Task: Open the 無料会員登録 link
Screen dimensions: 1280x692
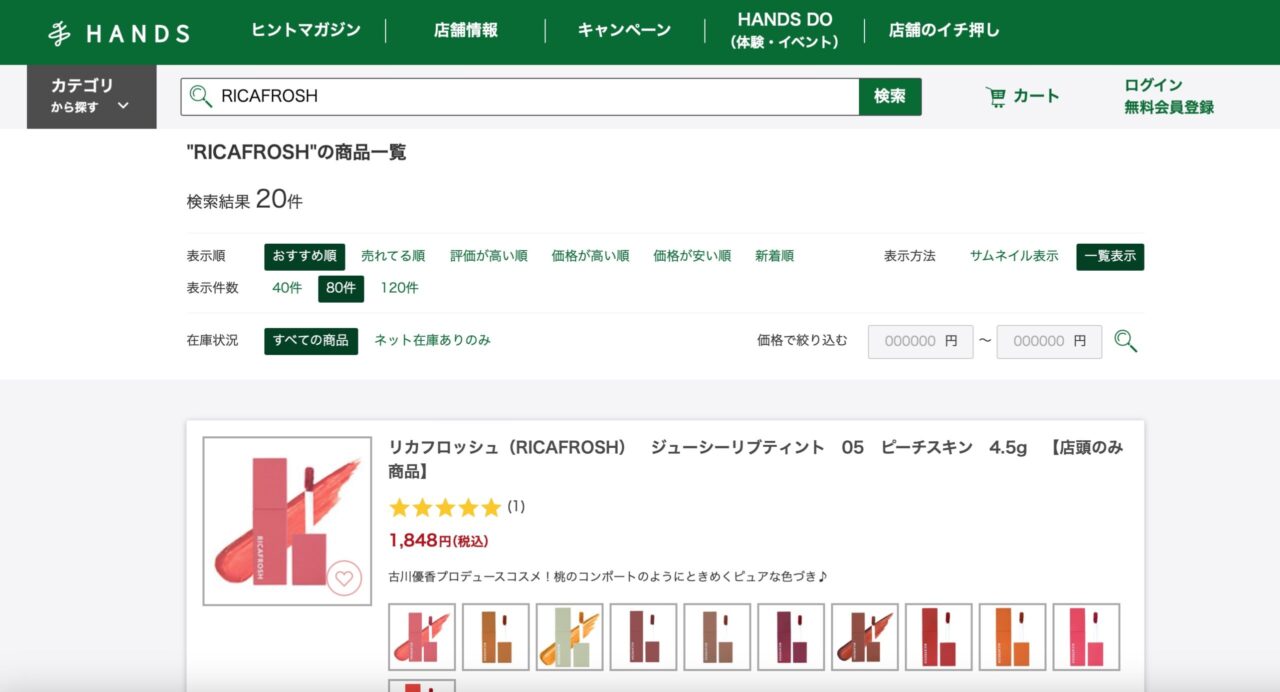Action: click(x=1169, y=107)
